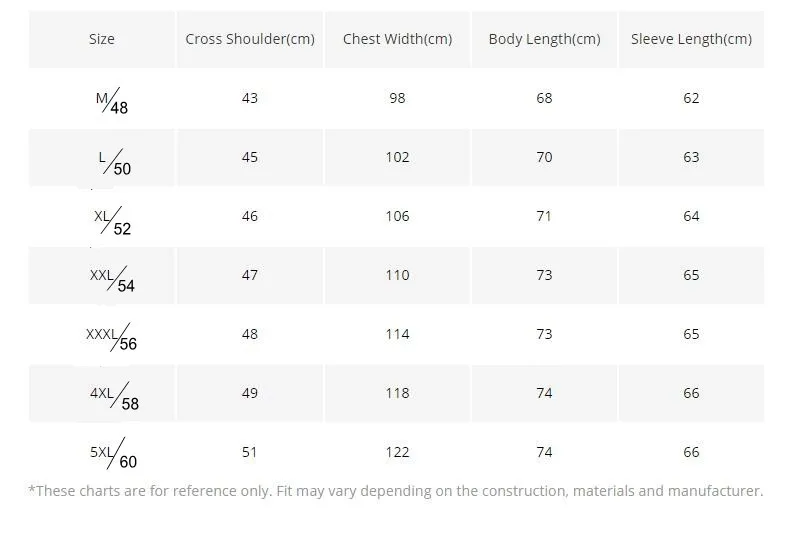The width and height of the screenshot is (792, 535).
Task: Select the Cross Shoulder(cm) header
Action: pyautogui.click(x=250, y=39)
